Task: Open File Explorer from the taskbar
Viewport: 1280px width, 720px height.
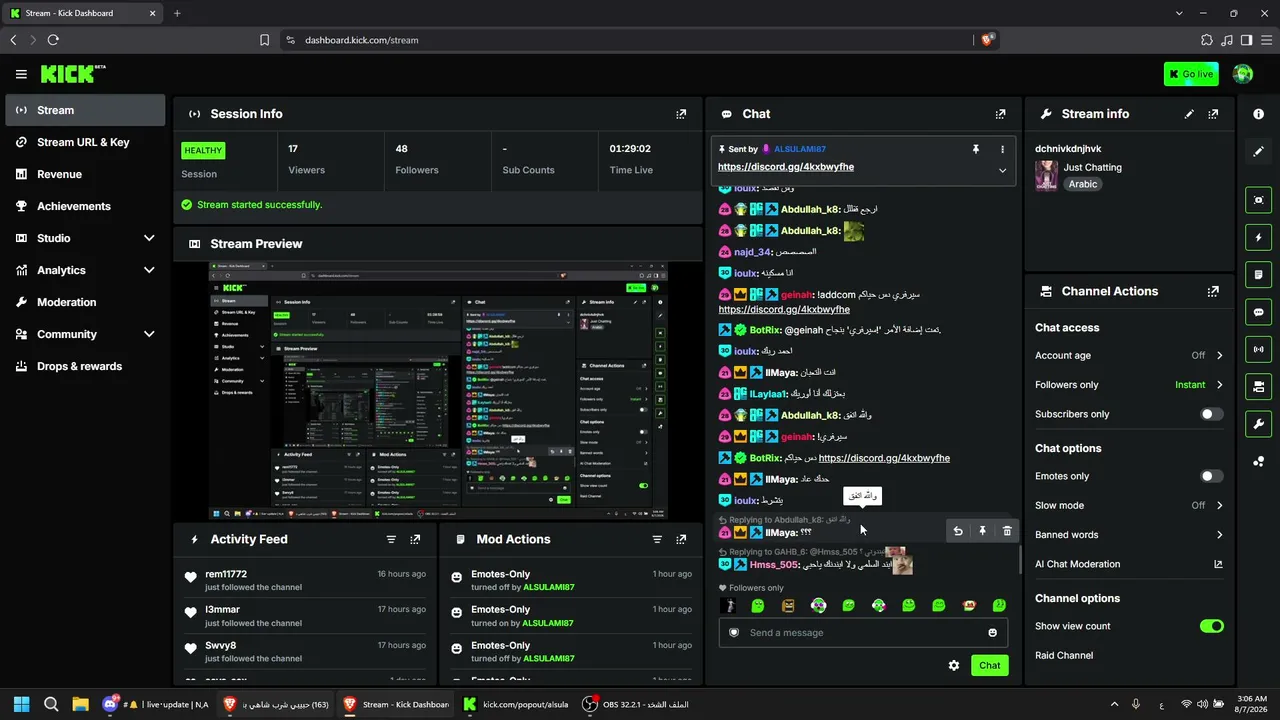Action: 81,704
